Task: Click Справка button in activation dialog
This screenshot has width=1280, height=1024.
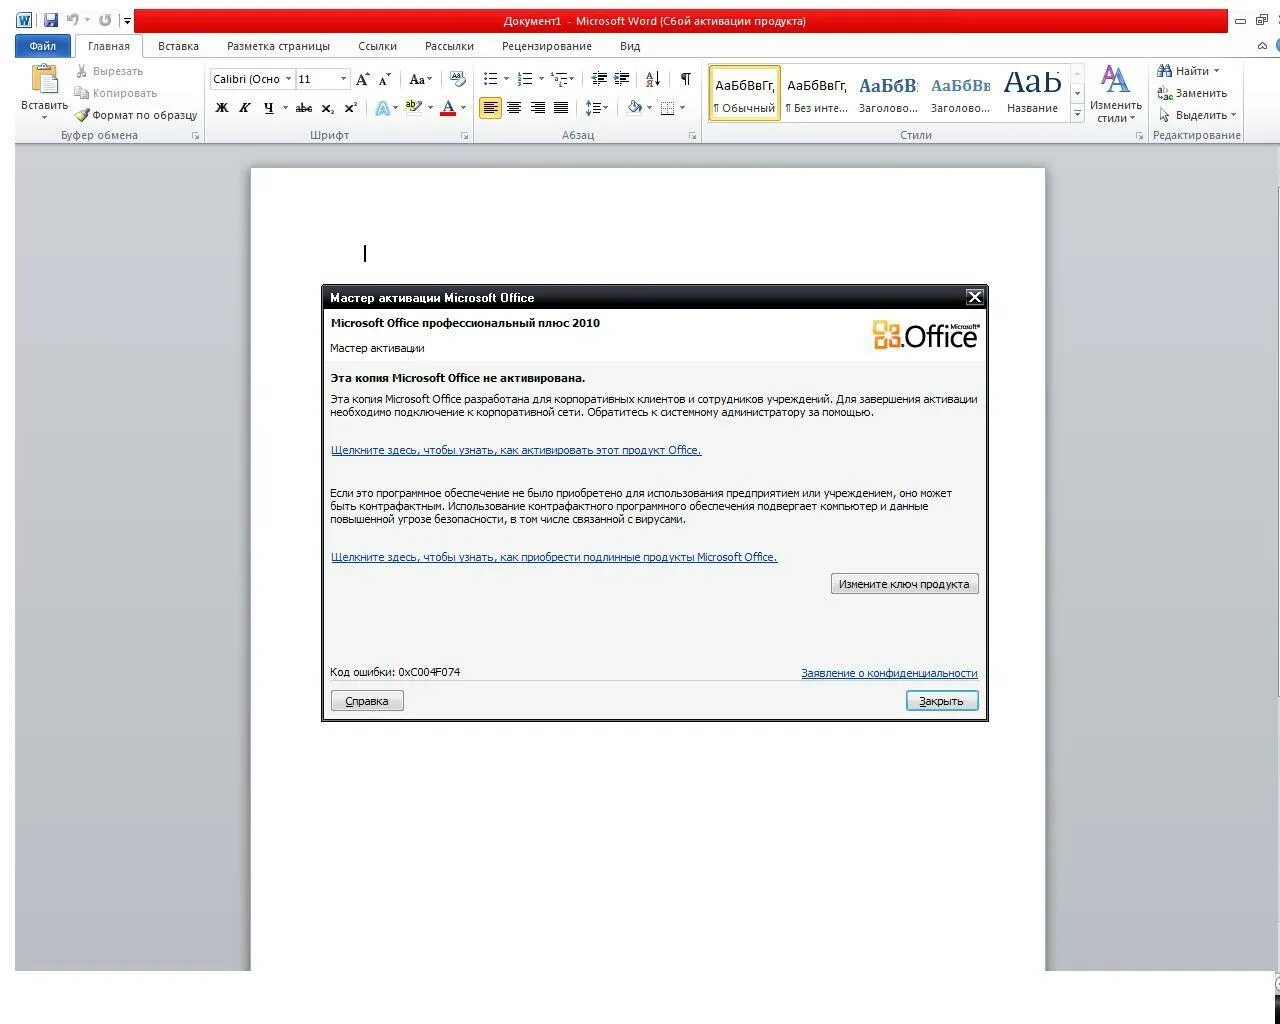Action: pyautogui.click(x=367, y=701)
